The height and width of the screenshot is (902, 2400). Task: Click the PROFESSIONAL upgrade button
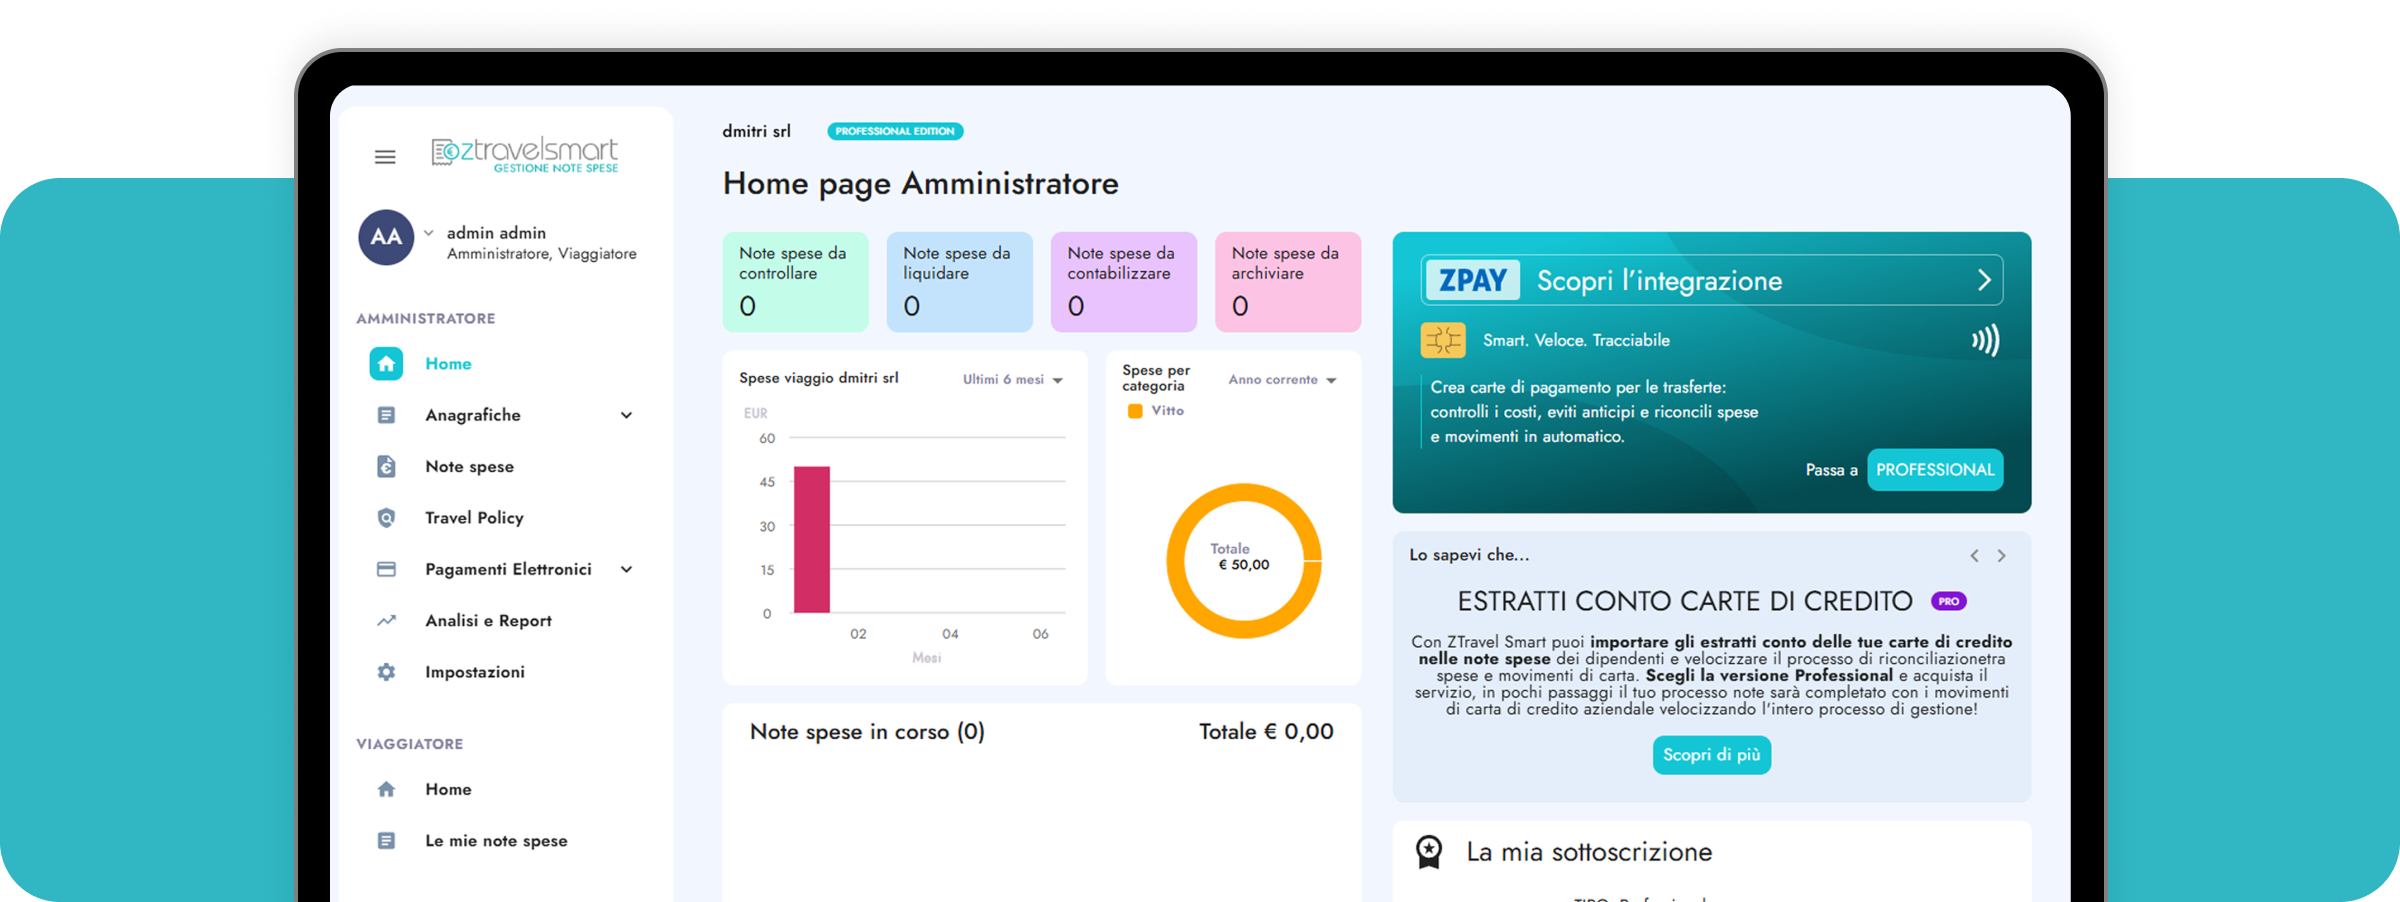click(x=1935, y=470)
